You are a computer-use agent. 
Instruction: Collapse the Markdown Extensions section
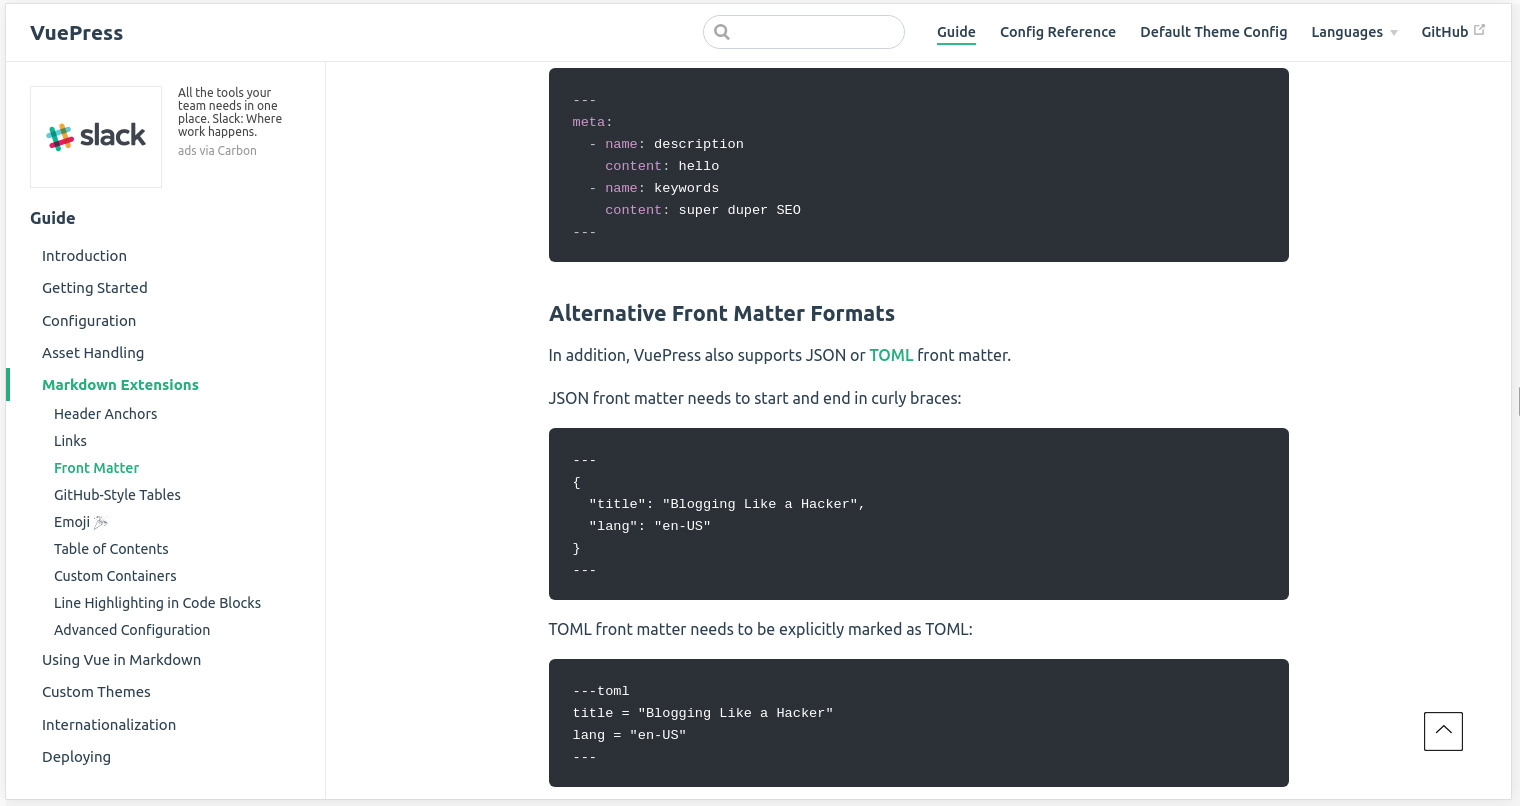pos(120,385)
